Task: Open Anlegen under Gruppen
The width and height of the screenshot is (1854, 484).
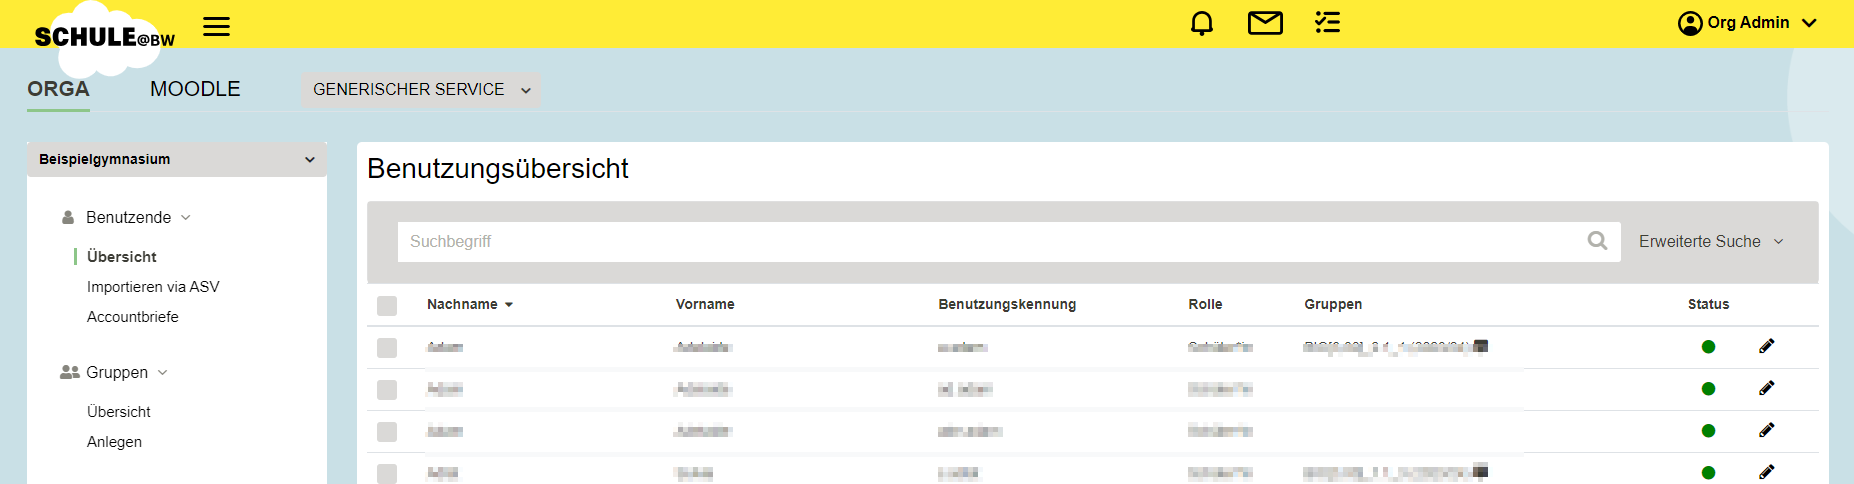Action: tap(114, 441)
